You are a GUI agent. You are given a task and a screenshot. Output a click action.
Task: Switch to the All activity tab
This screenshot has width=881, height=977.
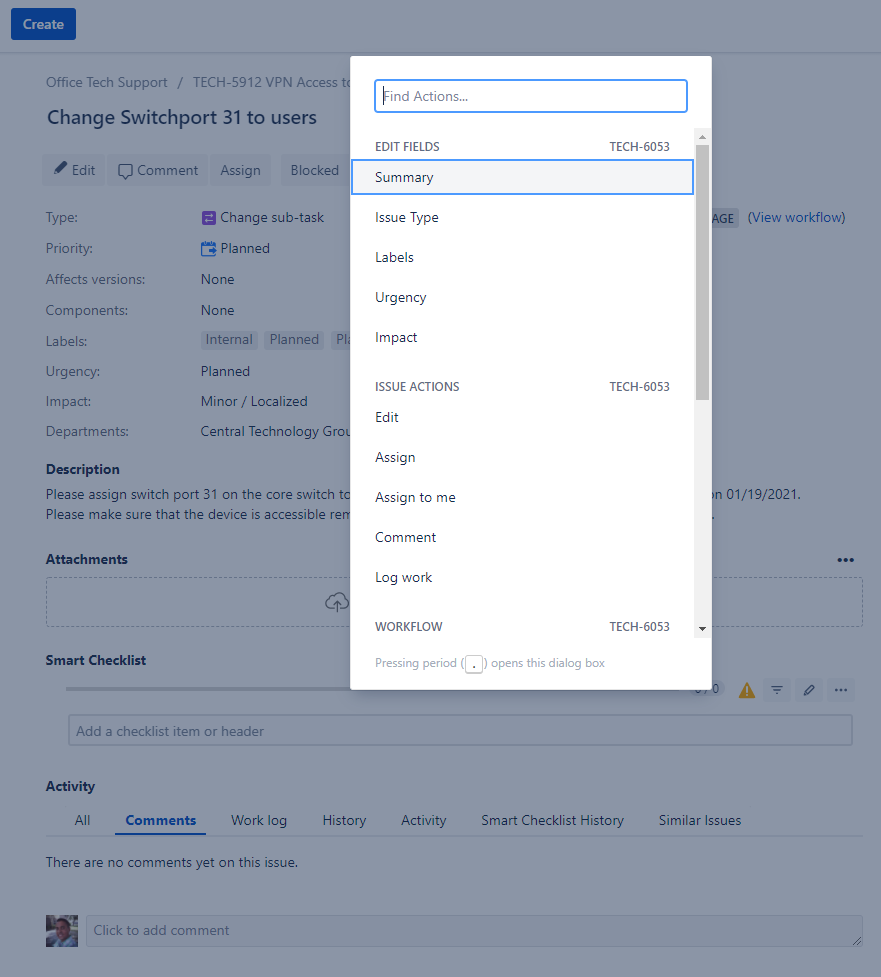82,820
